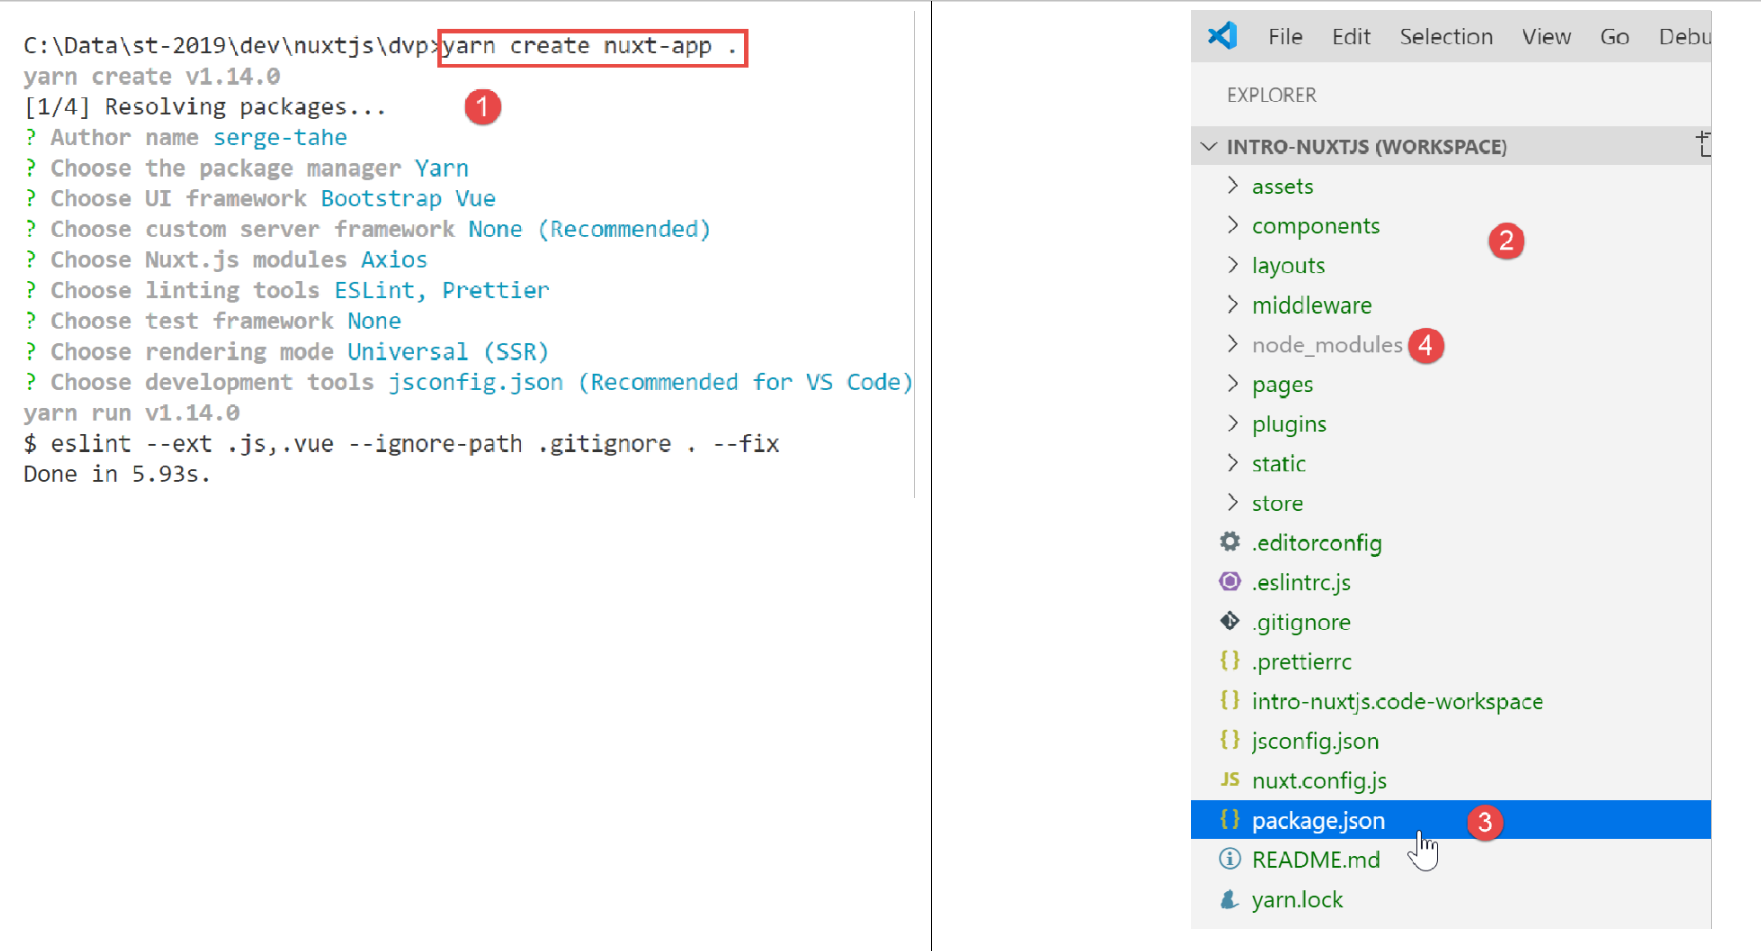Expand the store folder chevron
Screen dimensions: 1761x951
pos(1232,503)
